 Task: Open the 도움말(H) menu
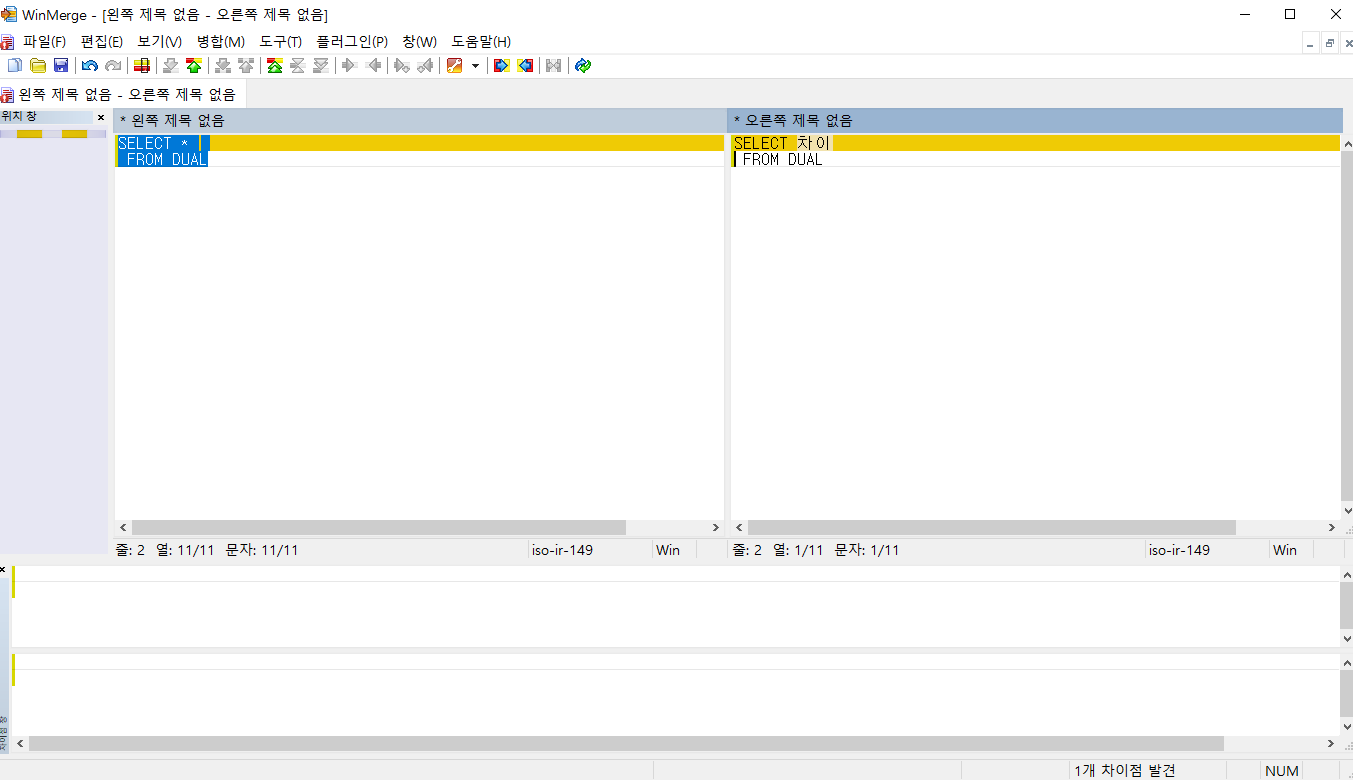pos(481,41)
